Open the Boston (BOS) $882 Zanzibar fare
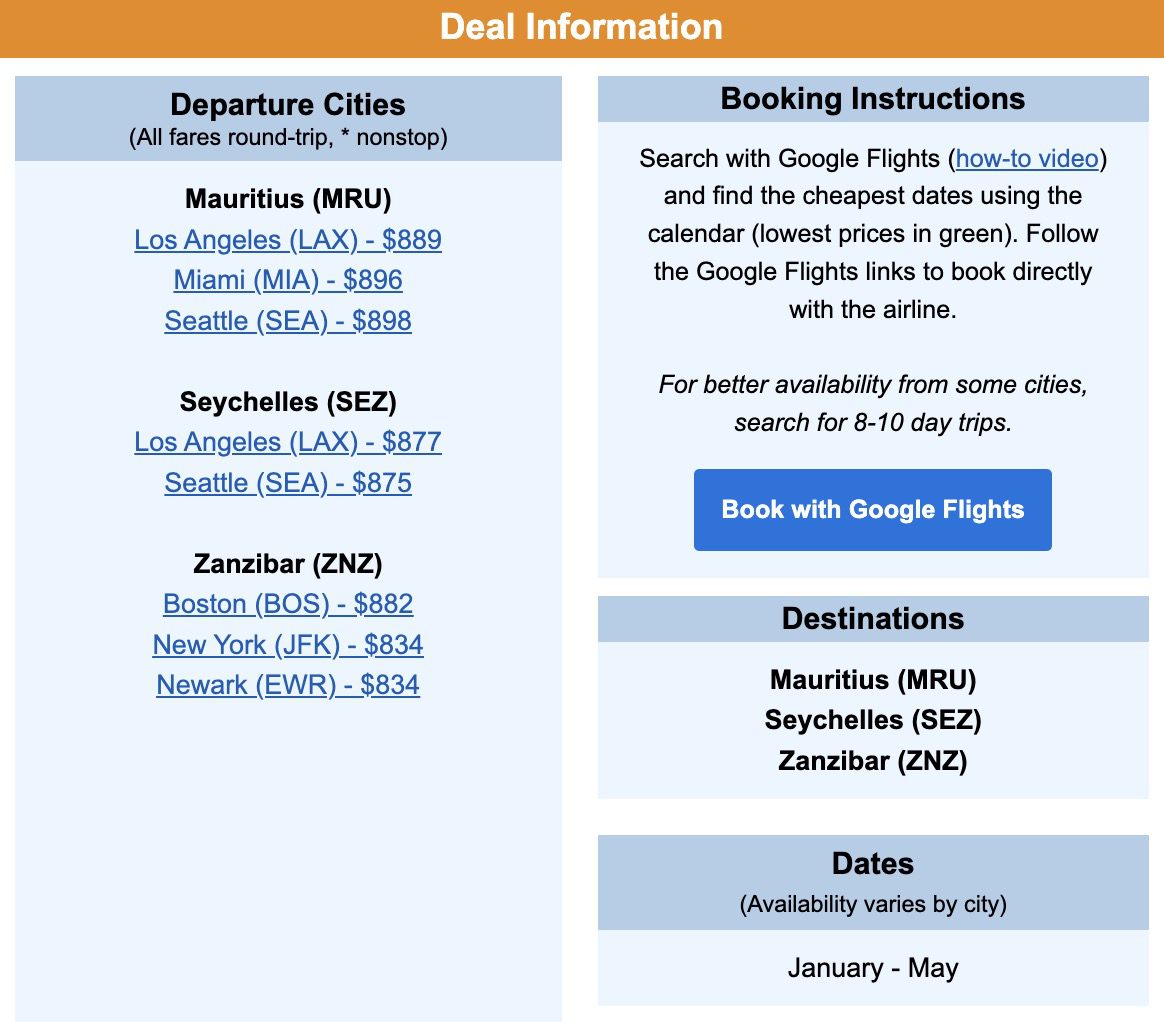The width and height of the screenshot is (1164, 1022). tap(287, 604)
